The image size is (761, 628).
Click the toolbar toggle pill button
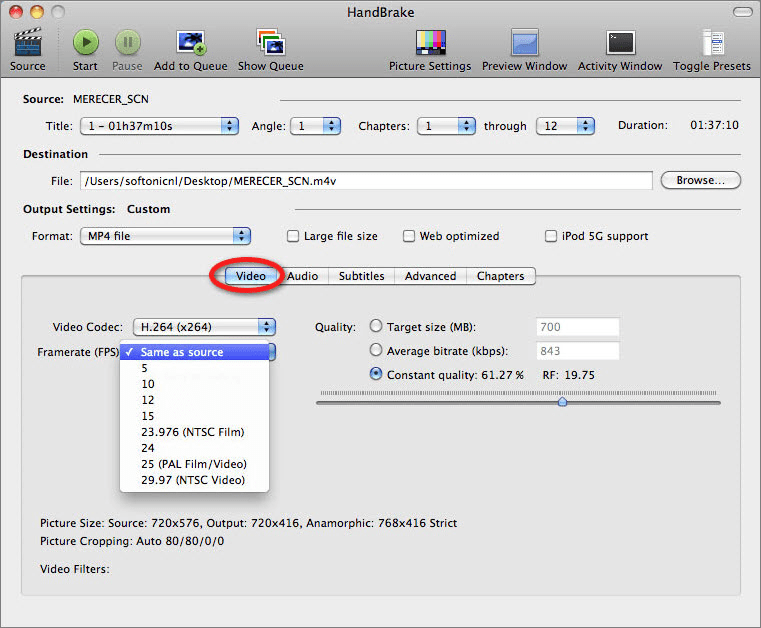click(742, 12)
